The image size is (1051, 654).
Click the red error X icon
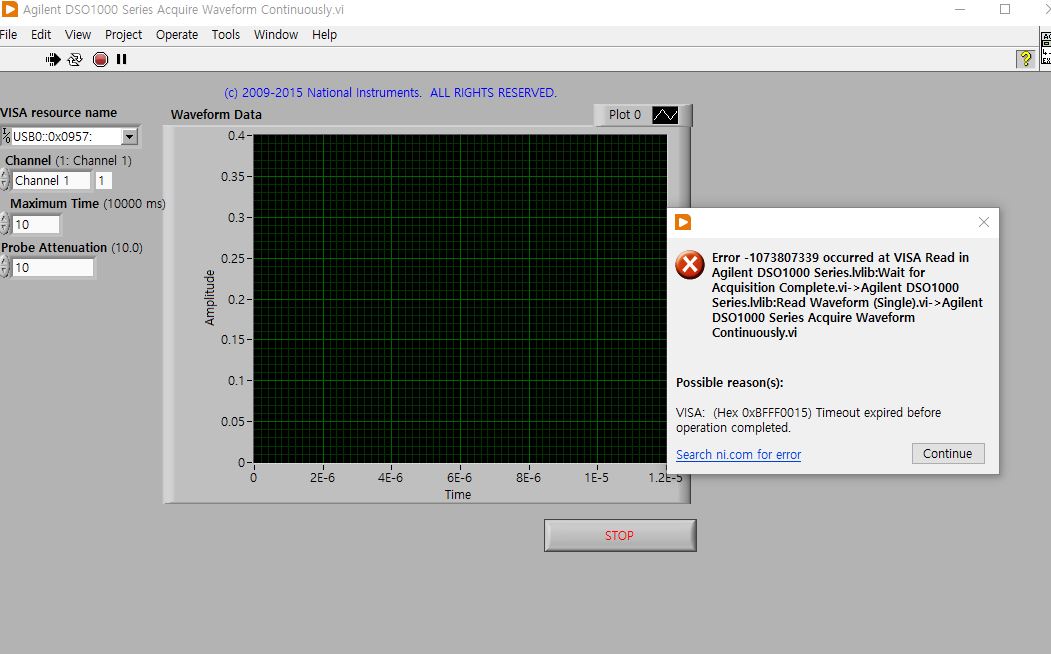pyautogui.click(x=690, y=265)
